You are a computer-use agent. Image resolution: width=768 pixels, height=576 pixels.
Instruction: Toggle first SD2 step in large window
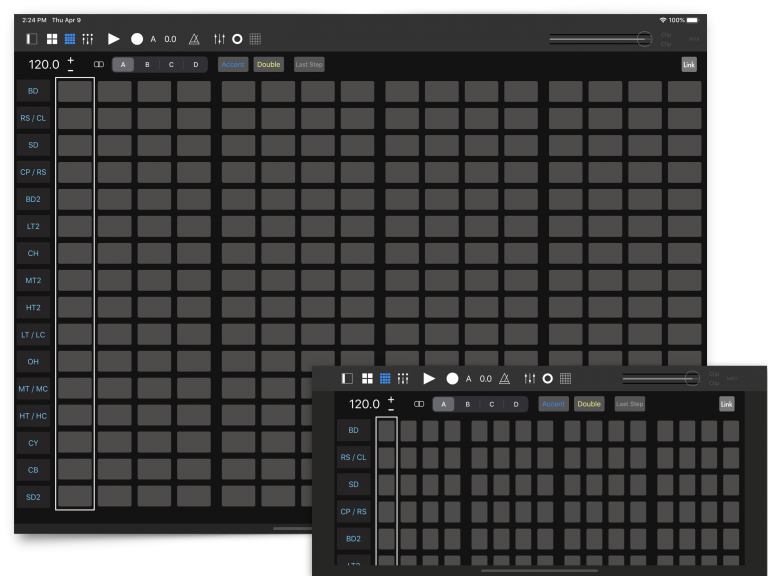[75, 497]
